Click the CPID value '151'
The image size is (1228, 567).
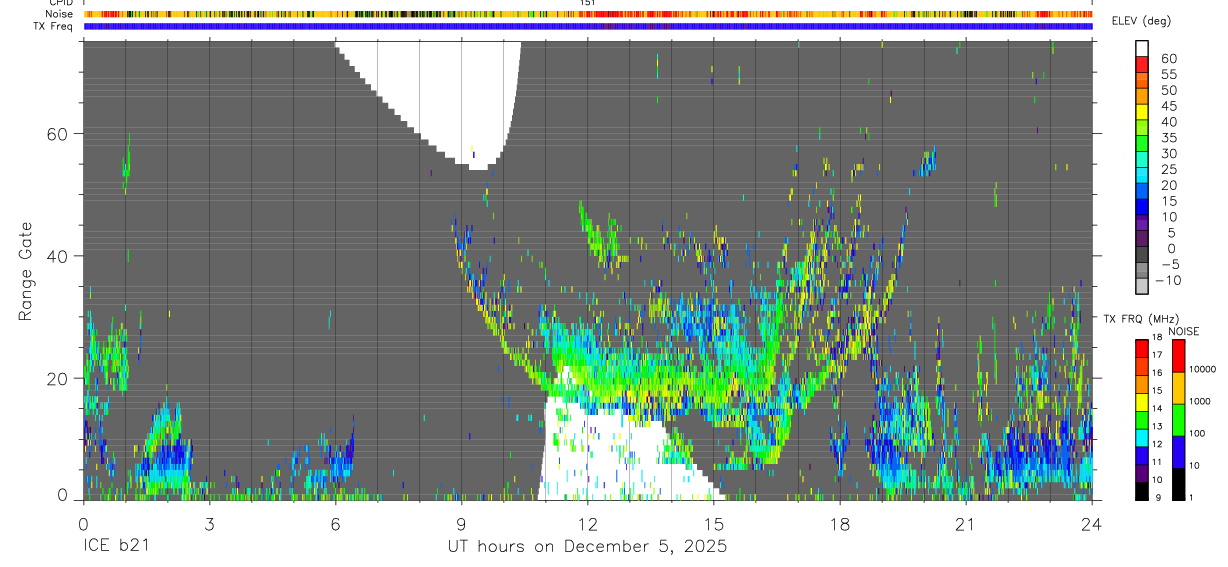click(x=589, y=3)
